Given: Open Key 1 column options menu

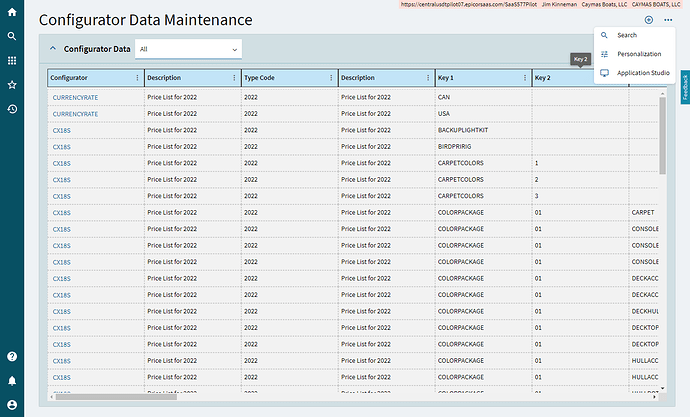Looking at the screenshot, I should (x=525, y=78).
